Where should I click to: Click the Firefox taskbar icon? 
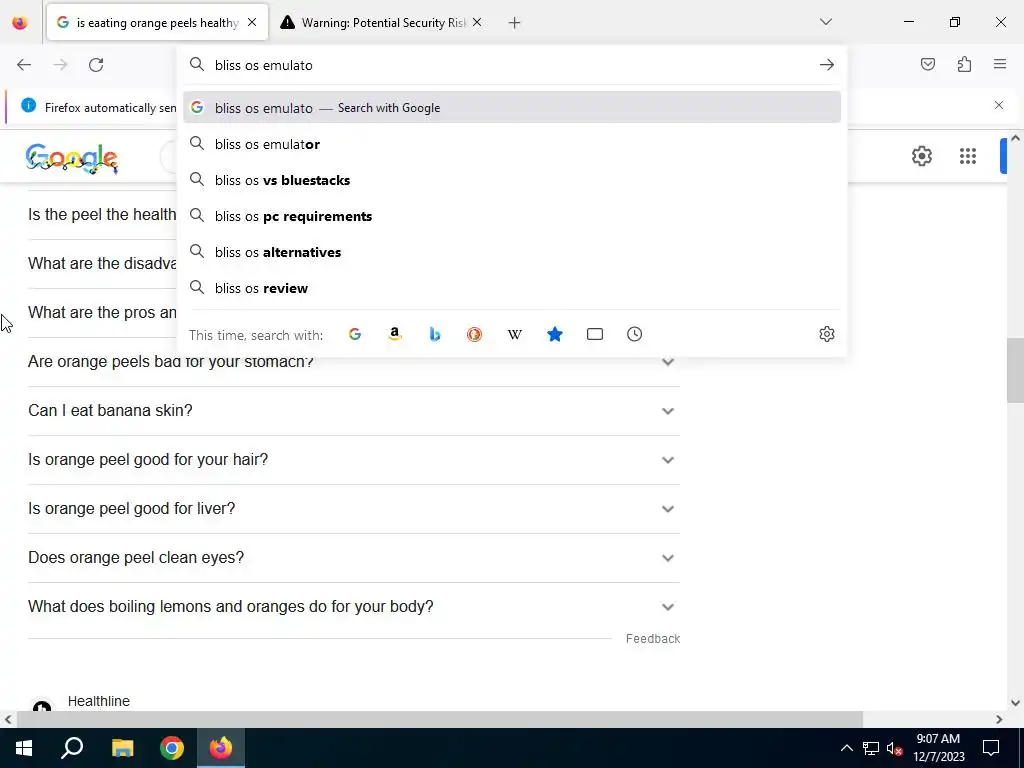(x=221, y=748)
